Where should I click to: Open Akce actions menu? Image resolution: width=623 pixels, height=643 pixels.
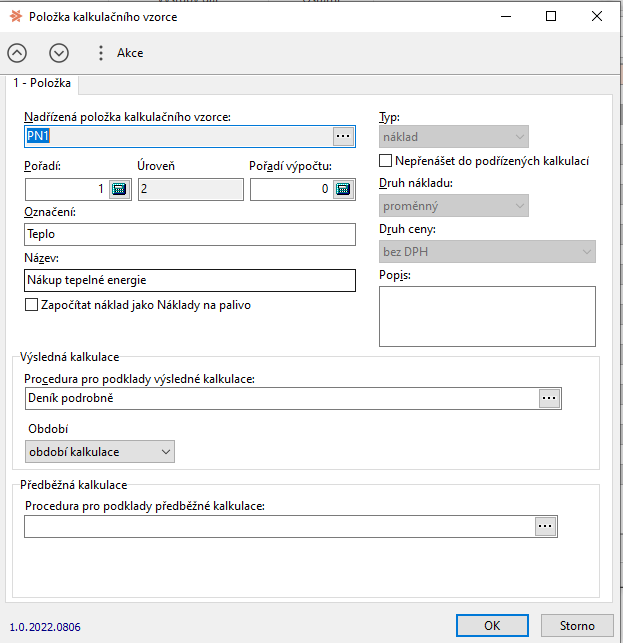130,53
